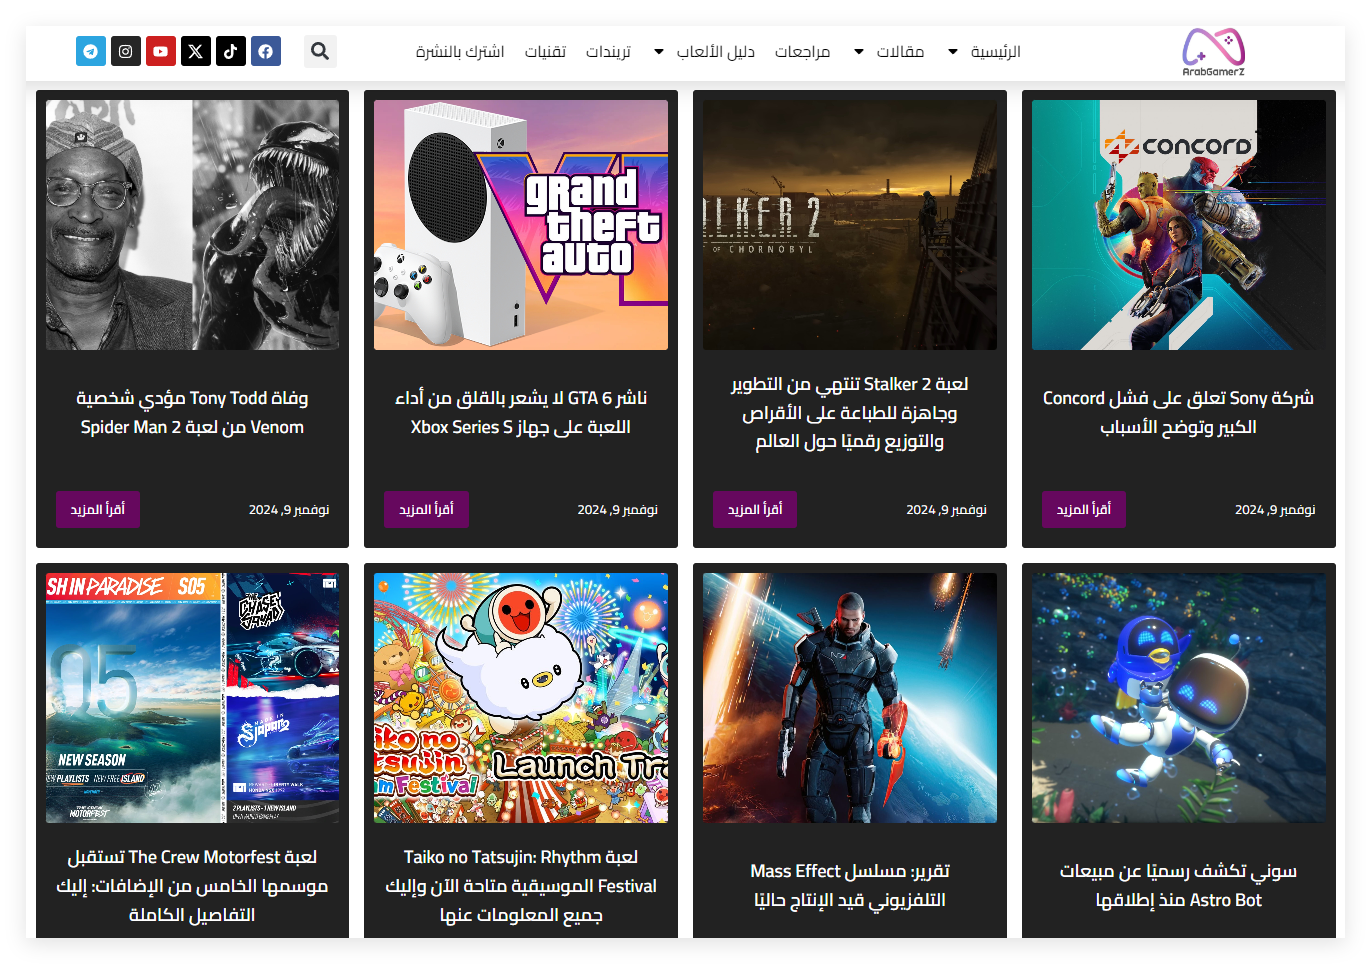Click the اشترك بالنشرة newsletter link
1371x964 pixels.
(x=460, y=52)
